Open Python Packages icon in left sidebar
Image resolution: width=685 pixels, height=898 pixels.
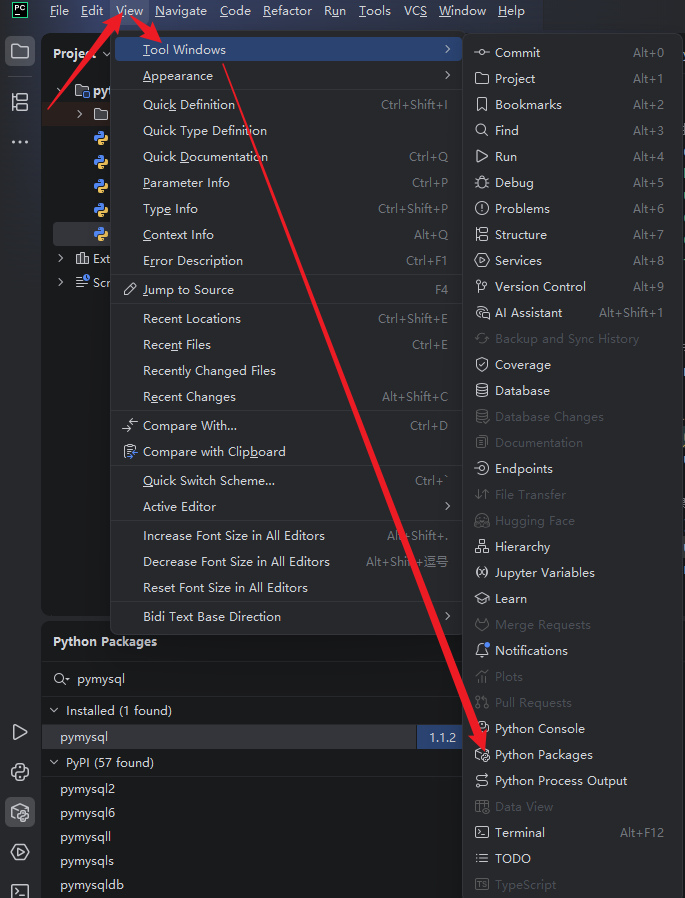(20, 812)
